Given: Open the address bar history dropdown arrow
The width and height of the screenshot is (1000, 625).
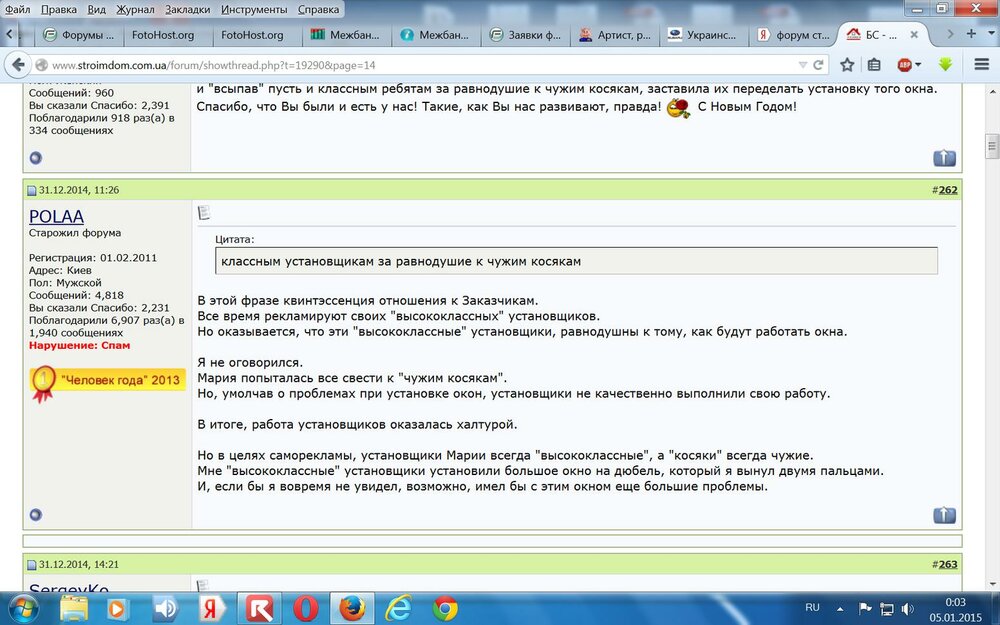Looking at the screenshot, I should pos(802,64).
